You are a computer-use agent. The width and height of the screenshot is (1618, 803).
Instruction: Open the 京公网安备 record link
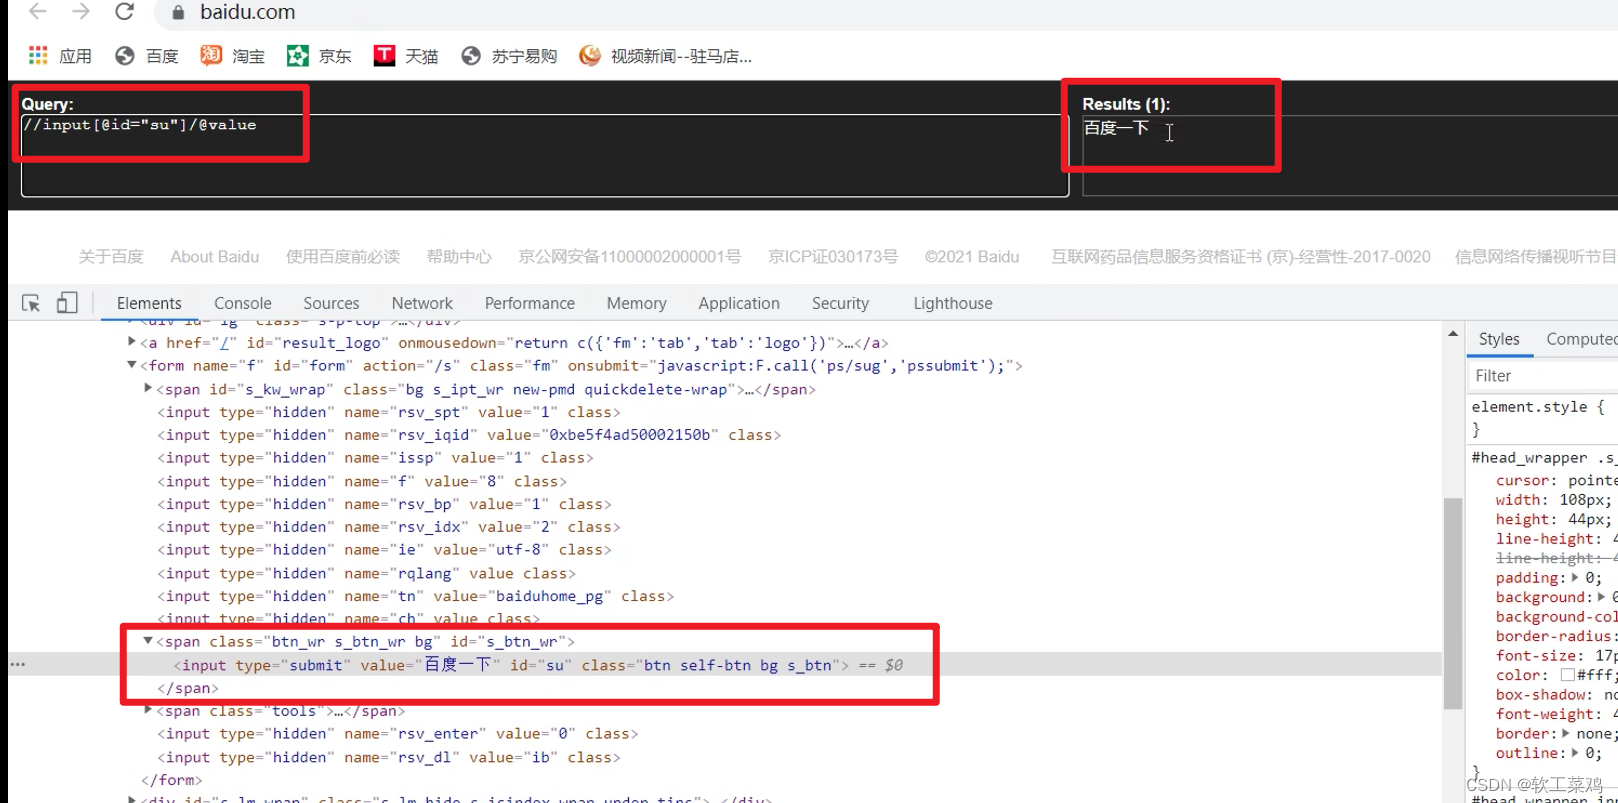[x=630, y=257]
